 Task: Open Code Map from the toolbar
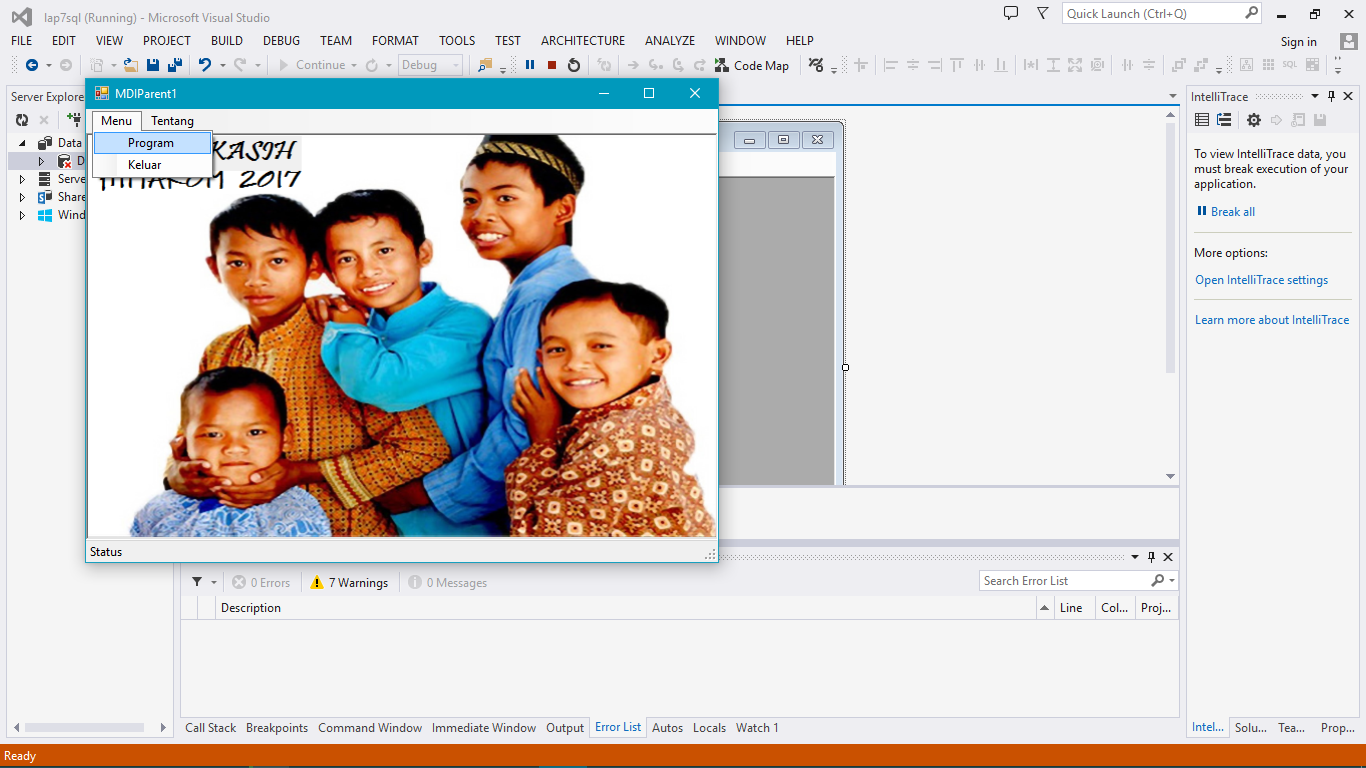coord(752,65)
